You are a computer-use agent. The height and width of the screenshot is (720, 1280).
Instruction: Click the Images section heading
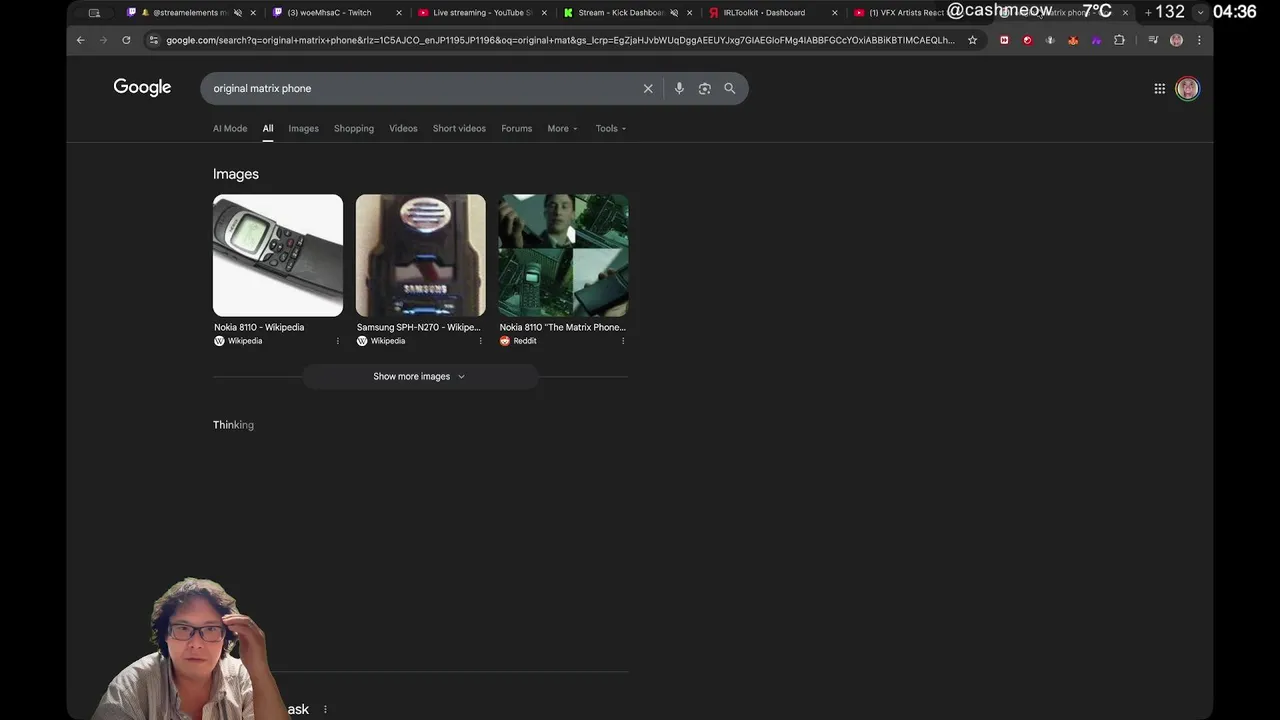click(236, 174)
